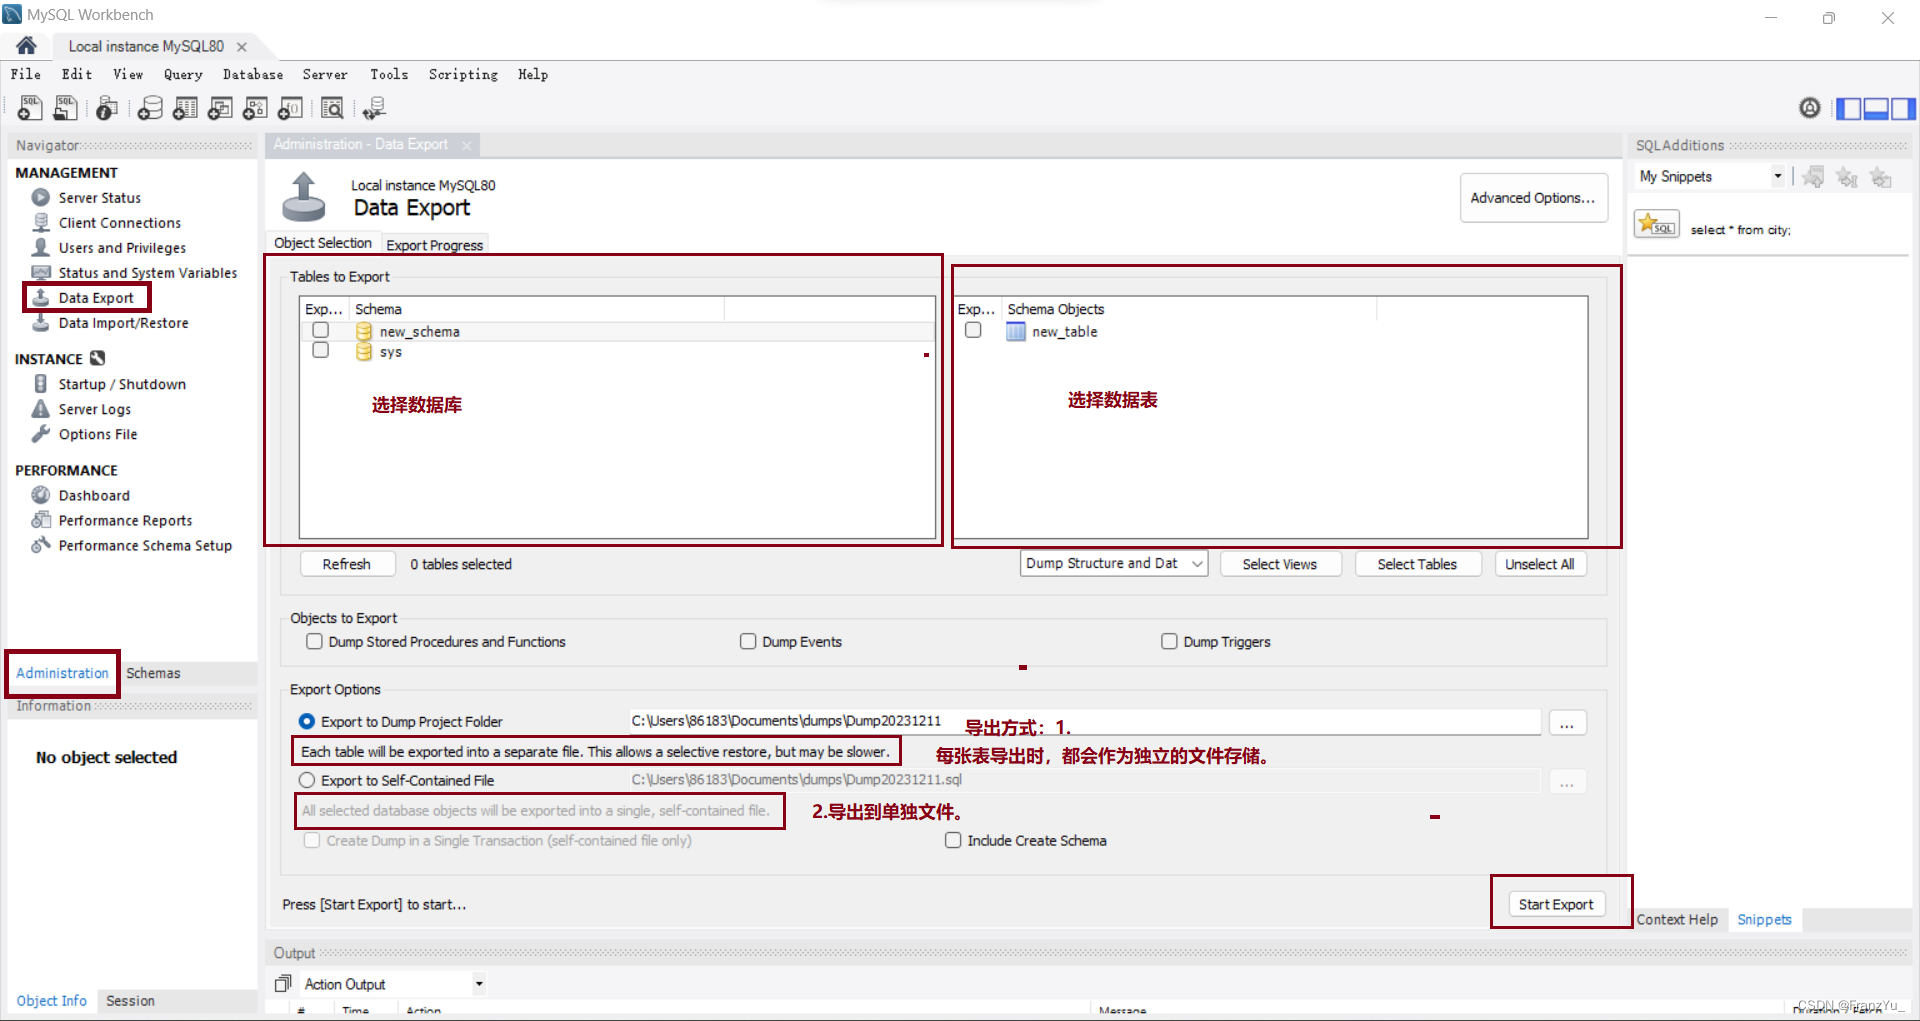Reconnect to DBMS toolbar icon
Viewport: 1920px width, 1021px height.
[374, 108]
